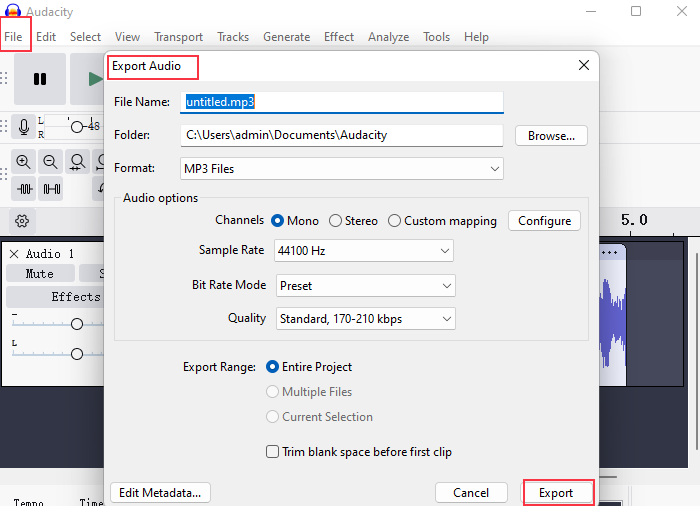Image resolution: width=700 pixels, height=506 pixels.
Task: Select the Stereo channel option
Action: (x=353, y=221)
